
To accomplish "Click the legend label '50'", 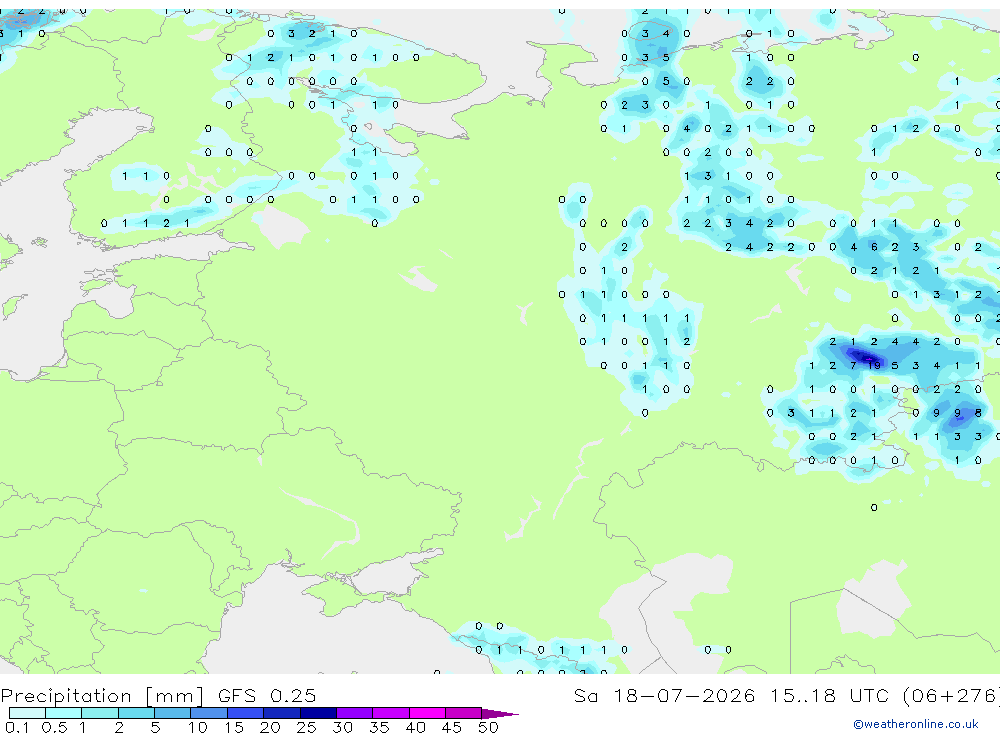I will coord(488,727).
